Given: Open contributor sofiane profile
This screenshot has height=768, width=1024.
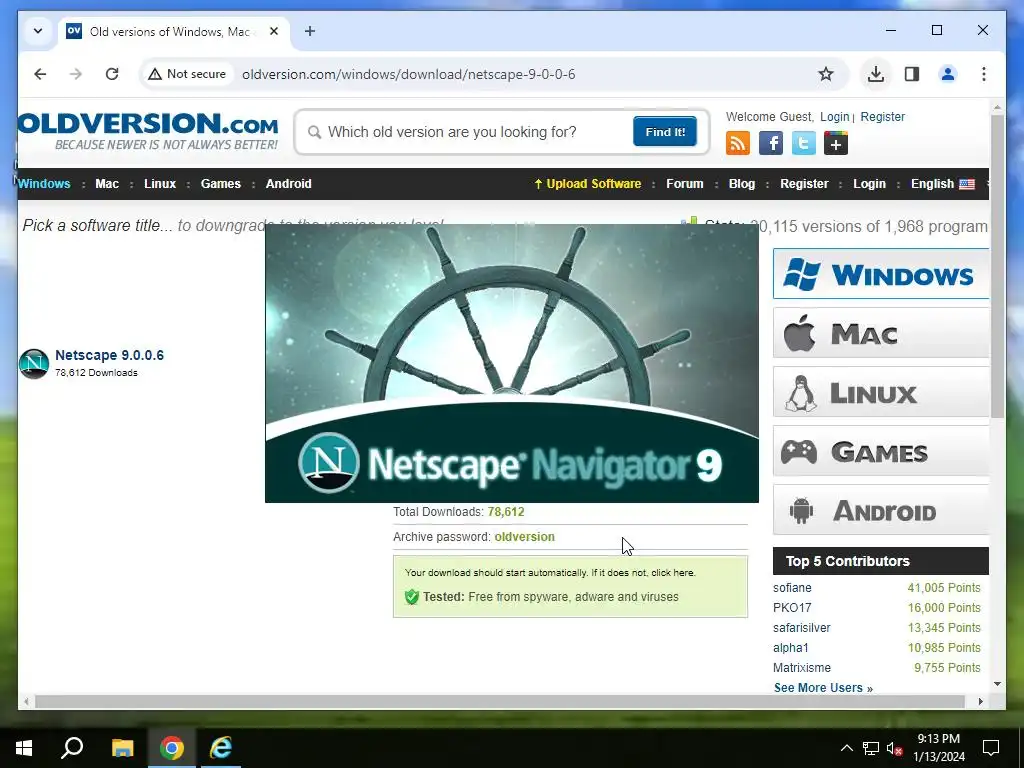Looking at the screenshot, I should [x=792, y=588].
